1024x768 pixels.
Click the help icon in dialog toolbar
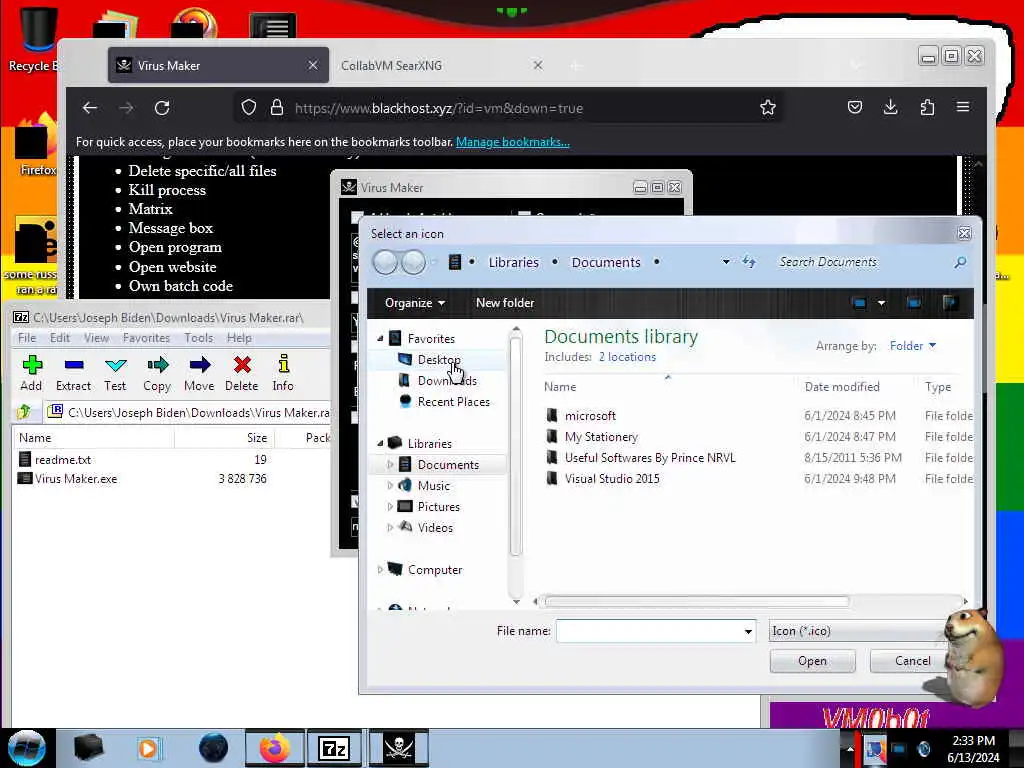[x=950, y=302]
